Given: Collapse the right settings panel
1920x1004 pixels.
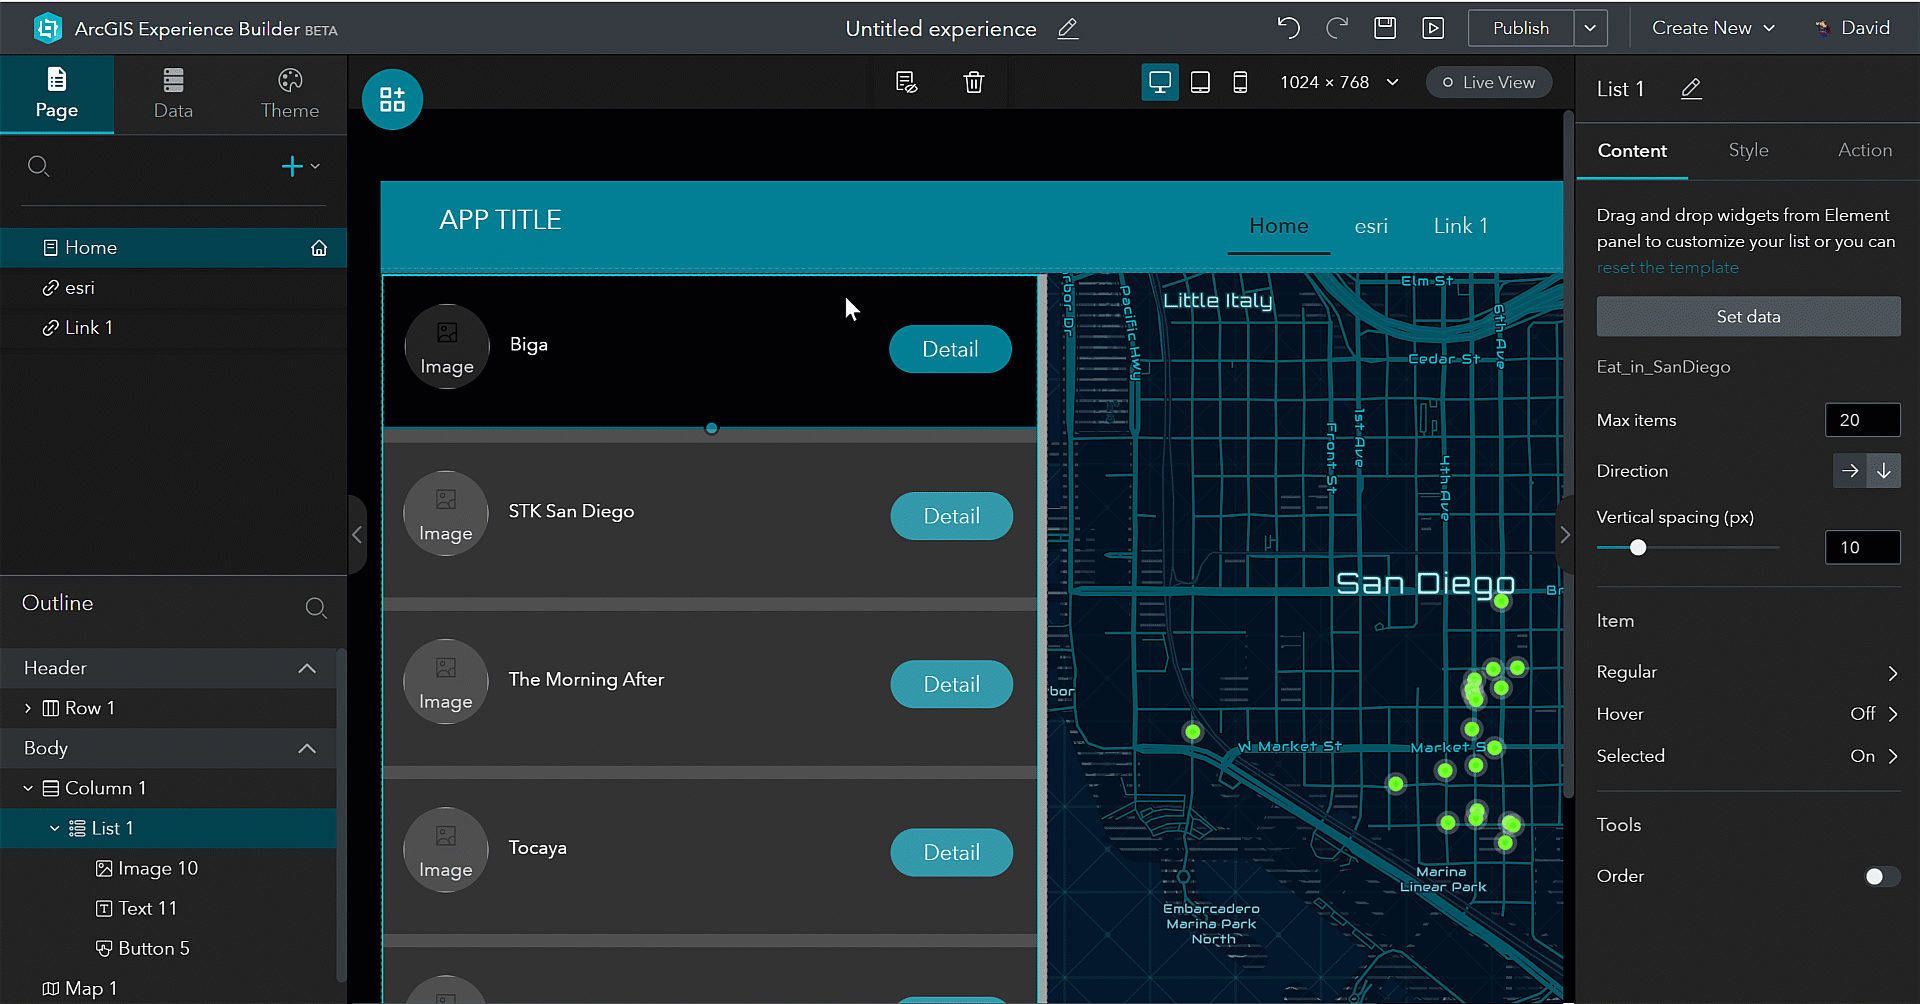Looking at the screenshot, I should 1565,535.
